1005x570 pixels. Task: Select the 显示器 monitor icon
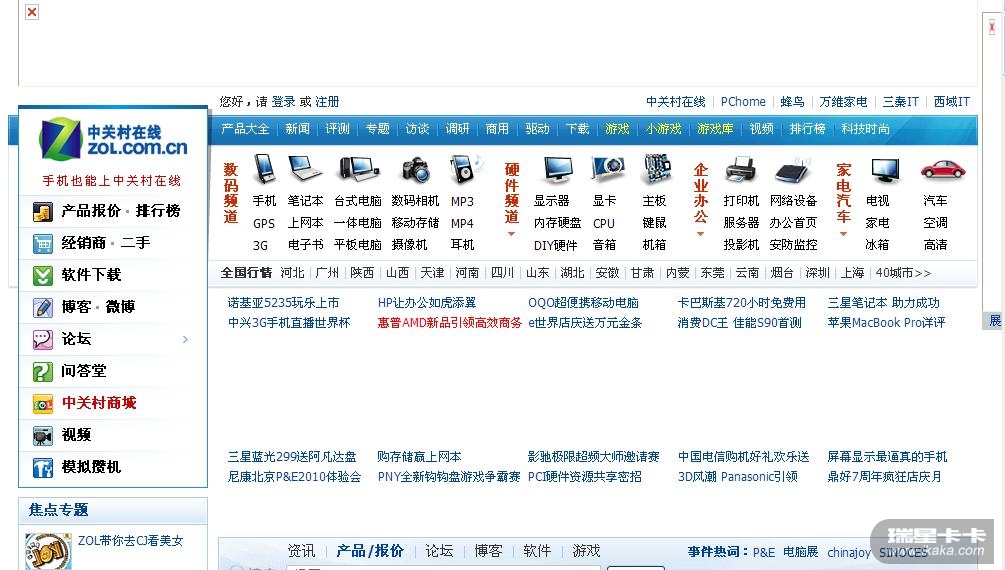point(558,170)
